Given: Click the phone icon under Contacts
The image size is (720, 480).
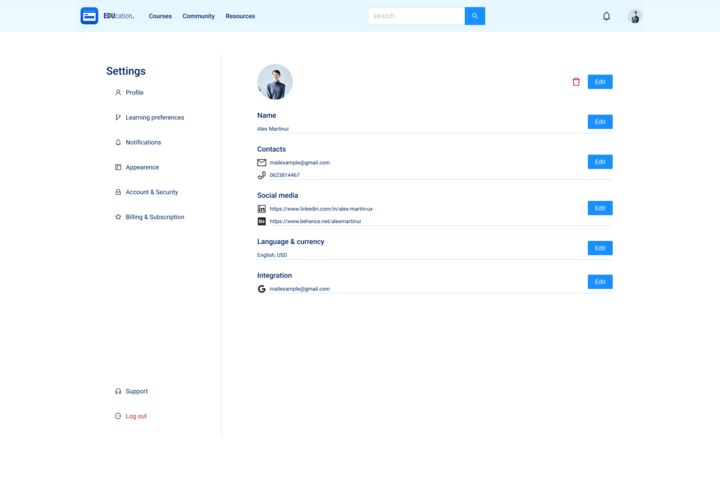Looking at the screenshot, I should (x=261, y=175).
